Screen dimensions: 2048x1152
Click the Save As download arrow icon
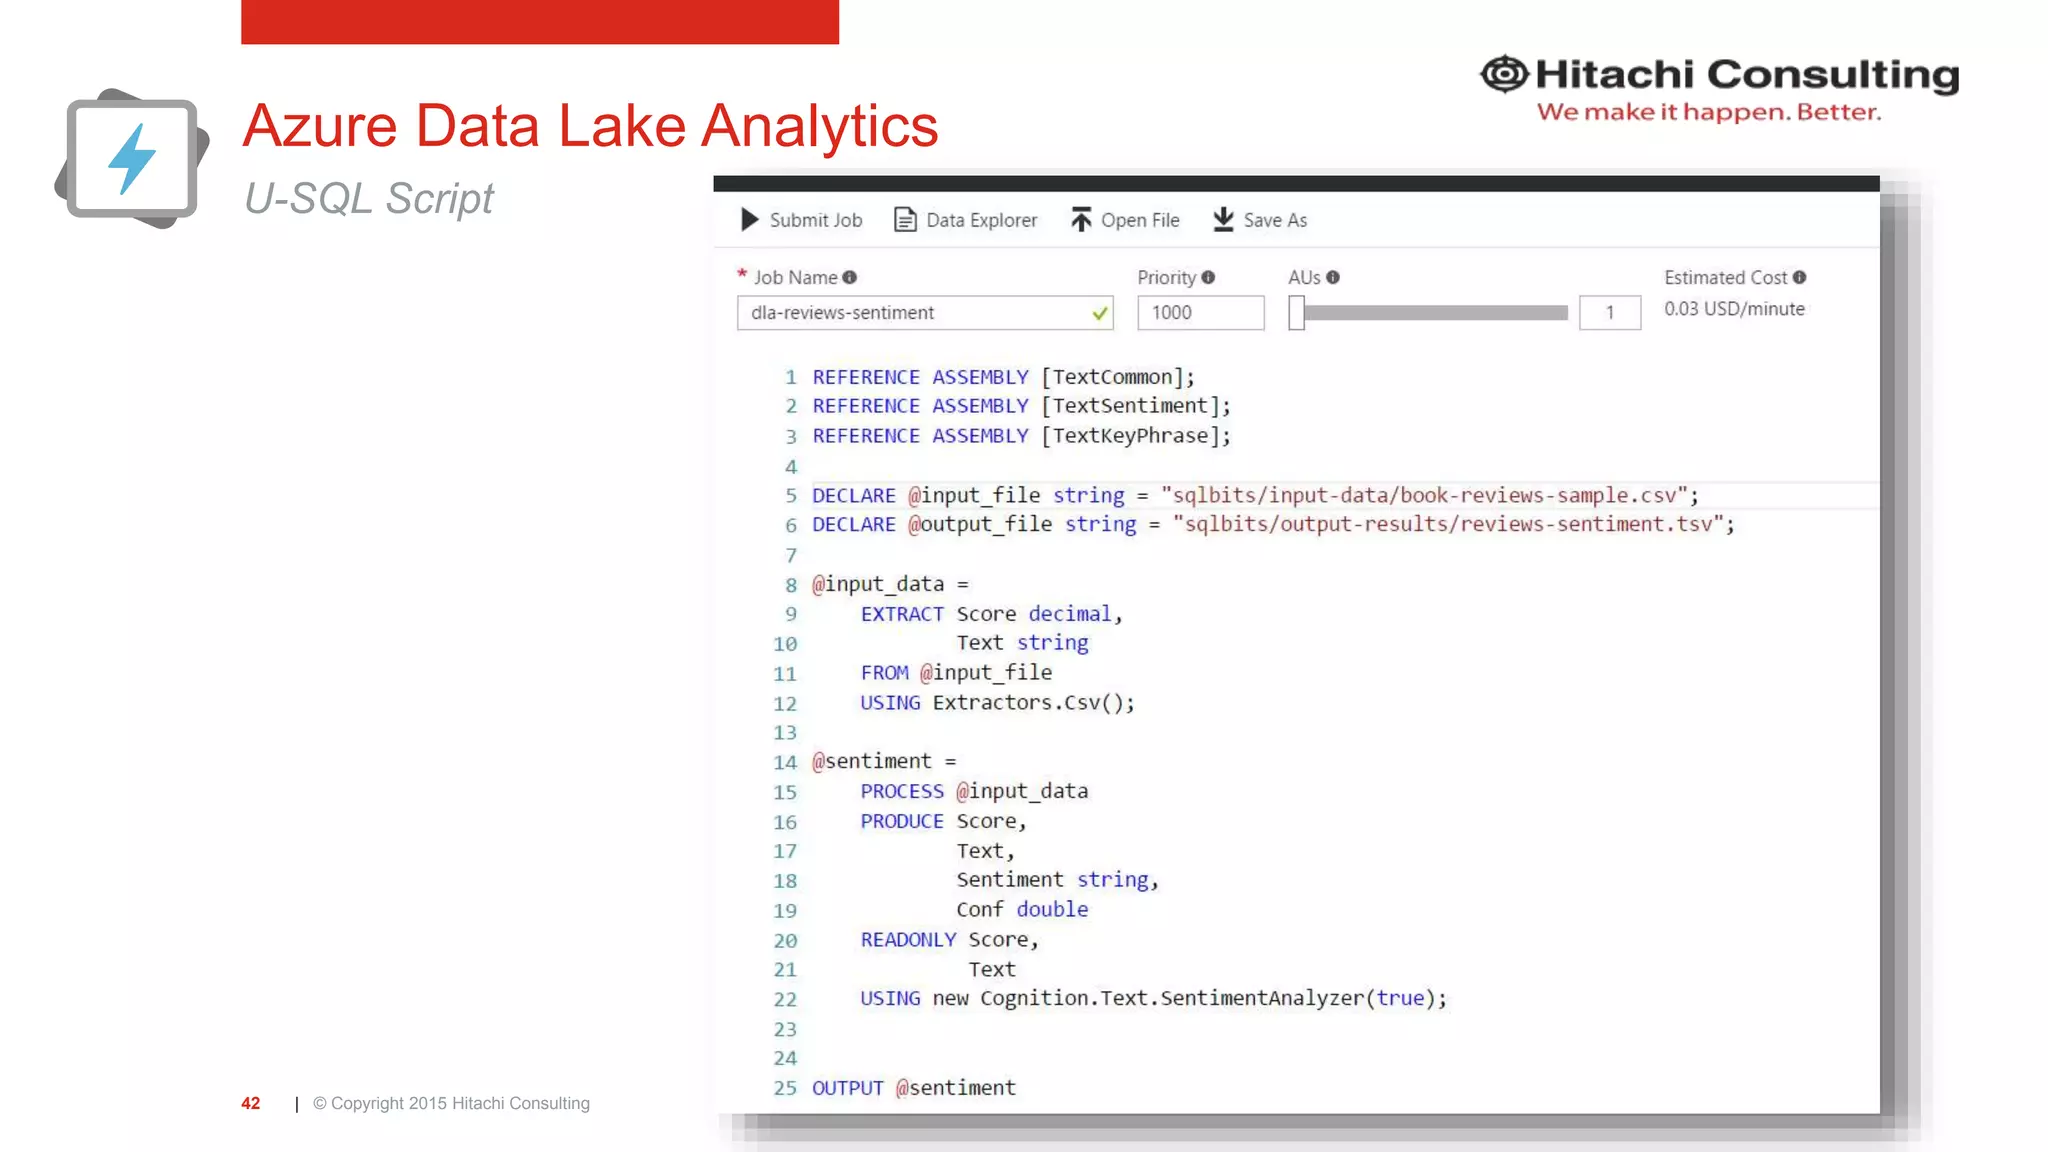[1223, 220]
